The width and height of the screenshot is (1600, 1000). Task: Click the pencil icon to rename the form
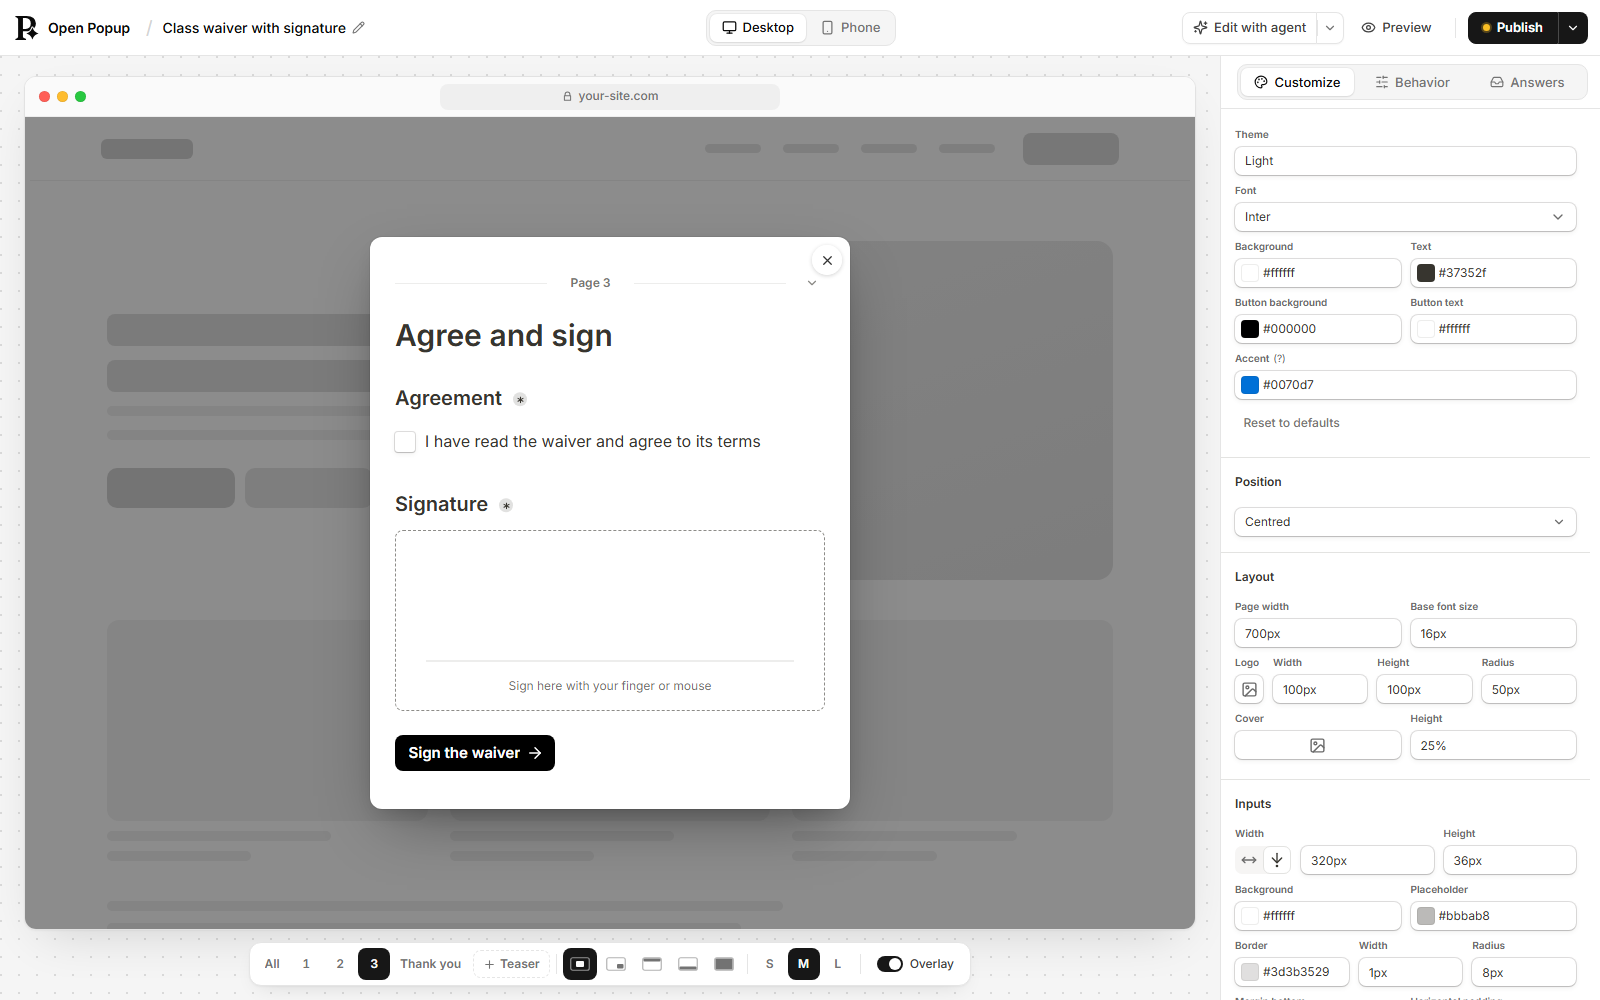pyautogui.click(x=359, y=28)
